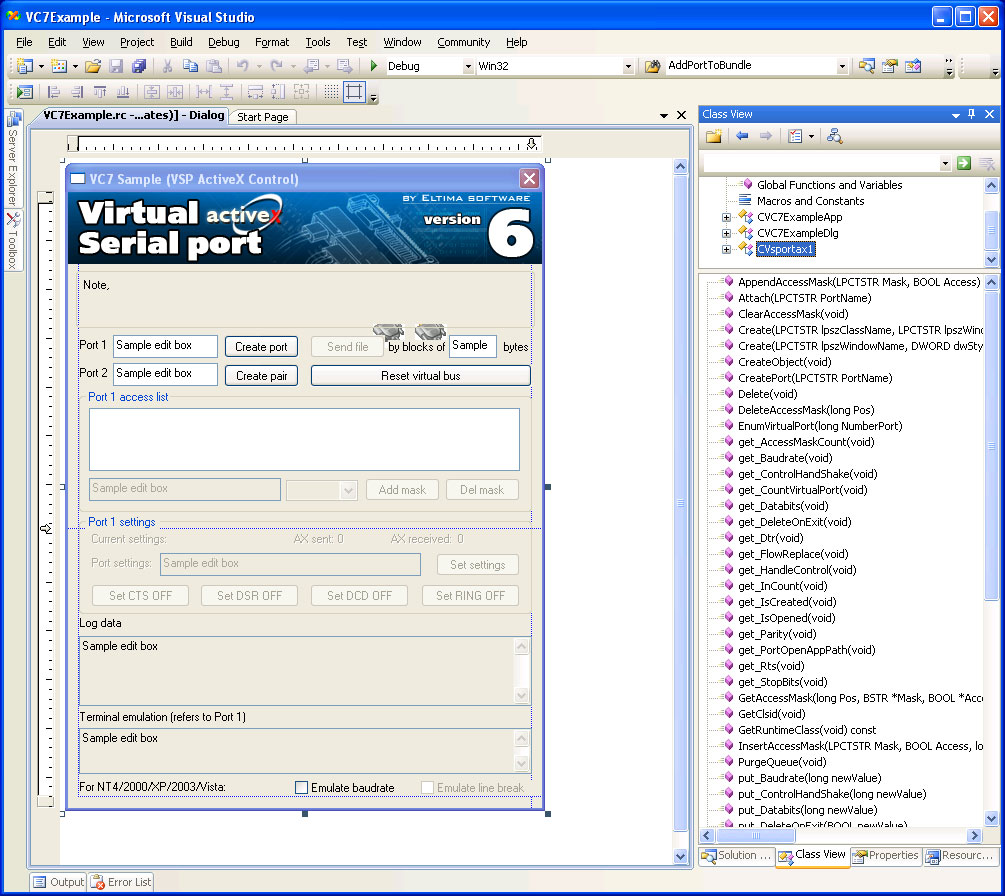Image resolution: width=1005 pixels, height=896 pixels.
Task: Switch to the Solution Explorer bottom tab
Action: click(736, 856)
